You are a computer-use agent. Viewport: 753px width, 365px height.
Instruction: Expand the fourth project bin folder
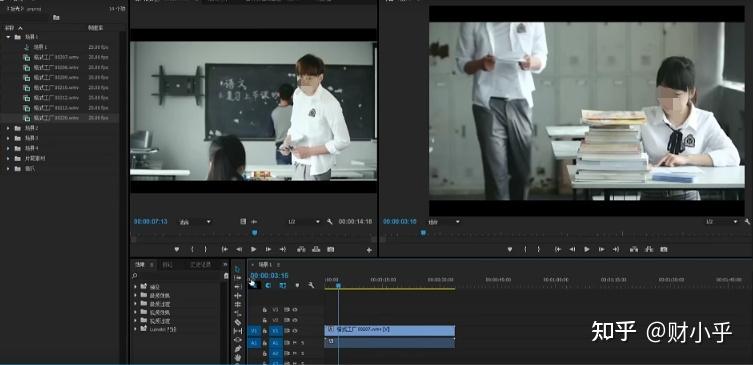[8, 148]
